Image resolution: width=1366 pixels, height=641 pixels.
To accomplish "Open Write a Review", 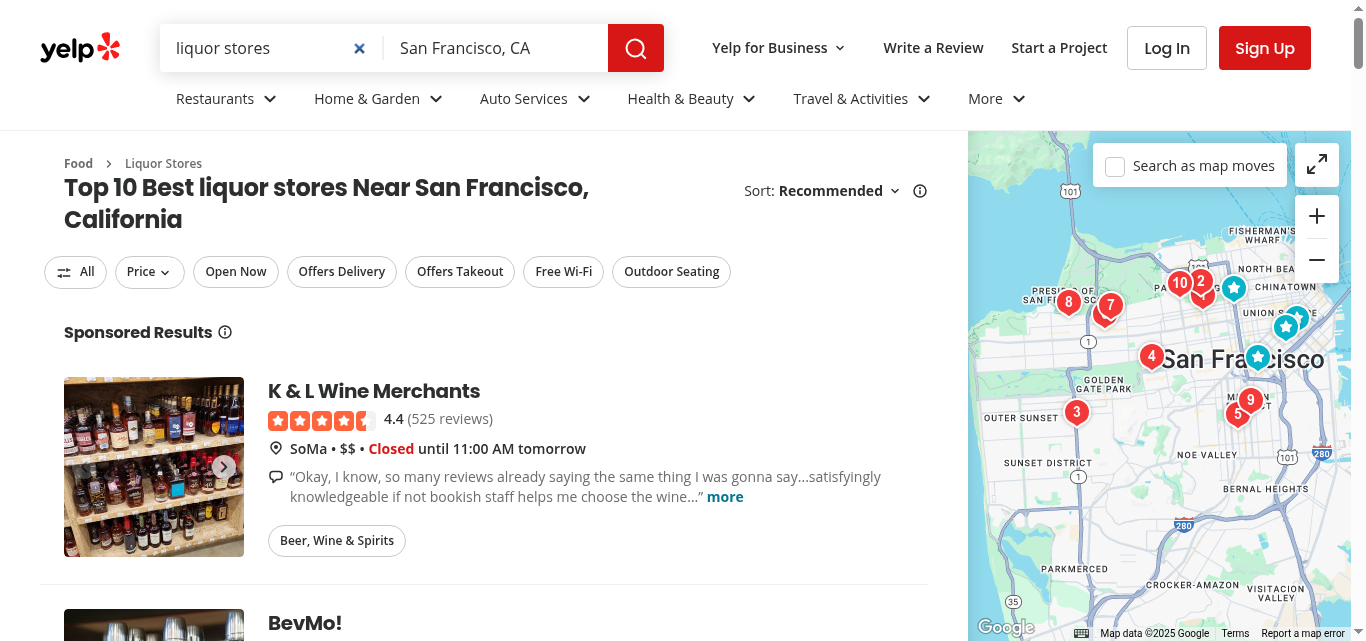I will pos(933,48).
